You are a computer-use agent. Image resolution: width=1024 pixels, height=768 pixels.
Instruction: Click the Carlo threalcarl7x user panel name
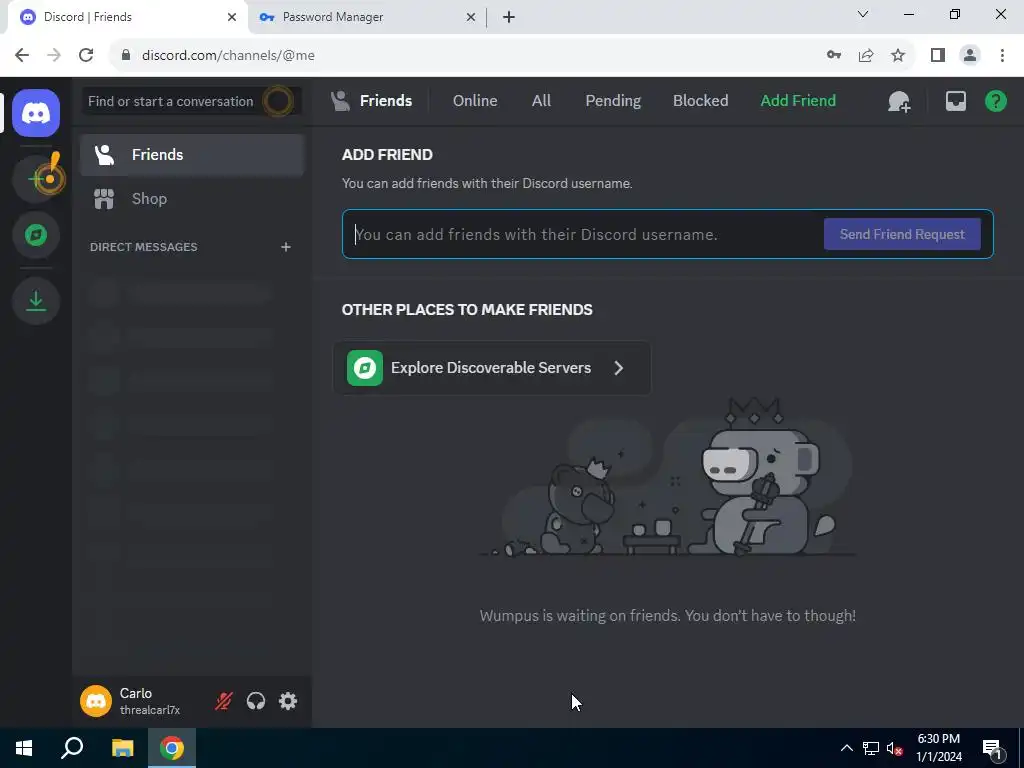click(150, 701)
